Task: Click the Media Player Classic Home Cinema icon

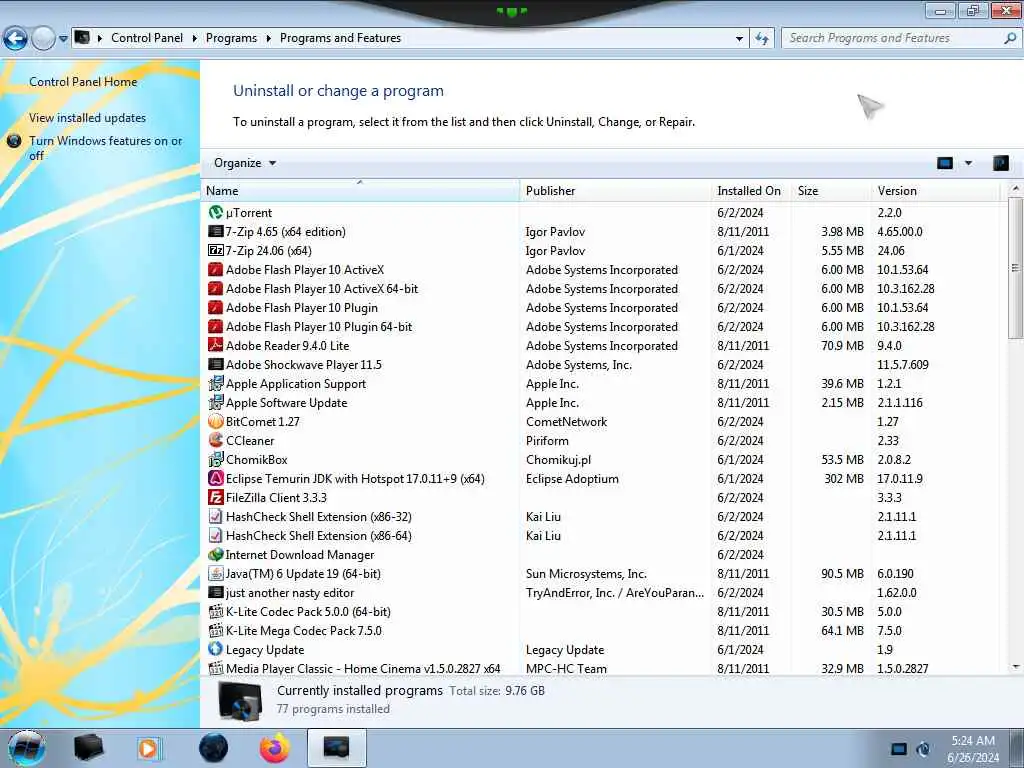Action: (216, 668)
